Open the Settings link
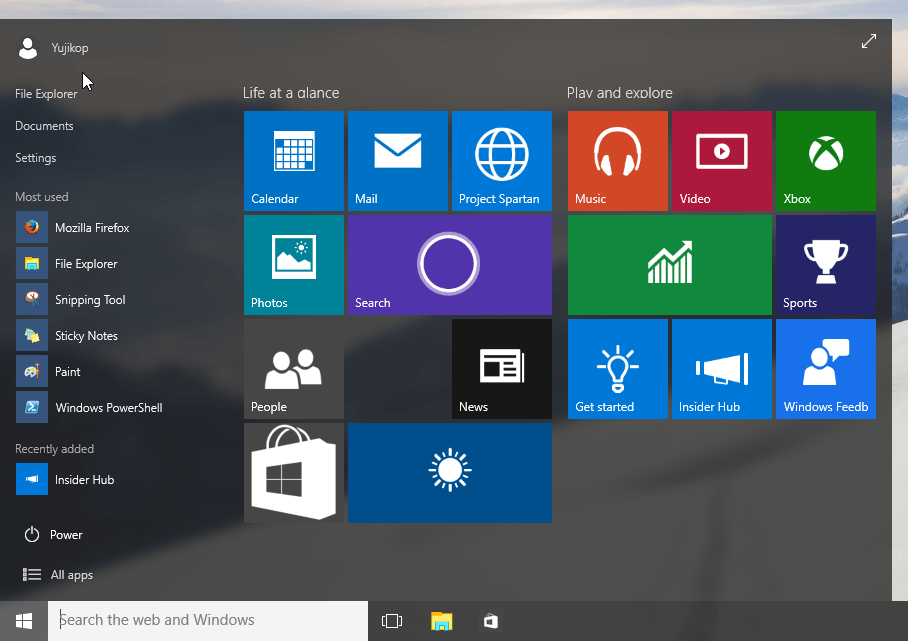 point(35,157)
